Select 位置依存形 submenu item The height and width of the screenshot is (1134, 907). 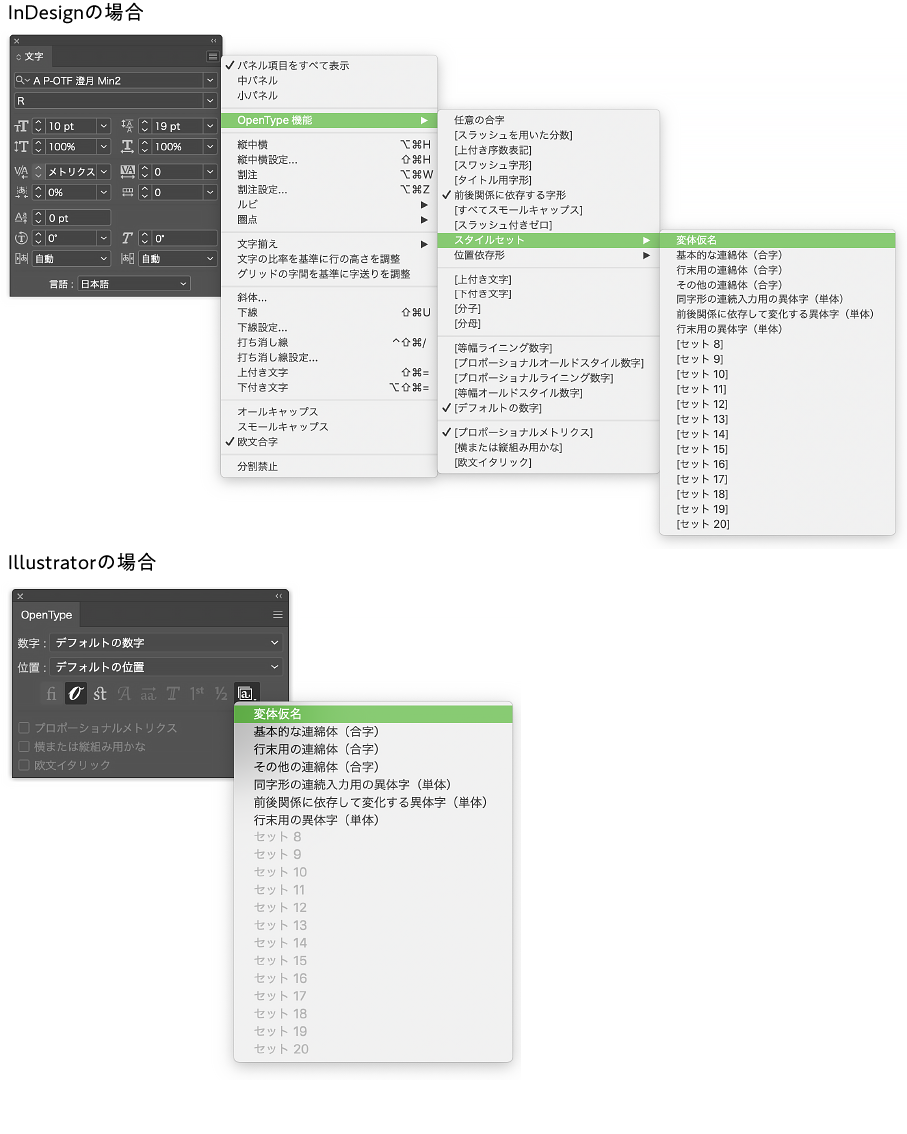coord(548,255)
